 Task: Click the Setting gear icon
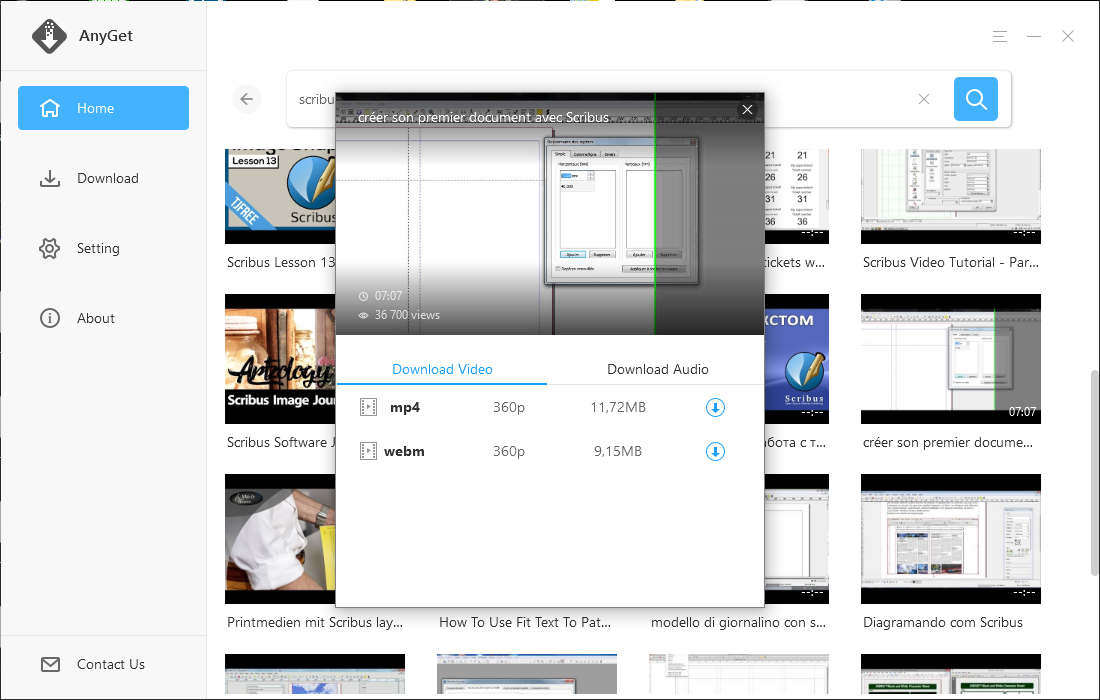(x=50, y=248)
